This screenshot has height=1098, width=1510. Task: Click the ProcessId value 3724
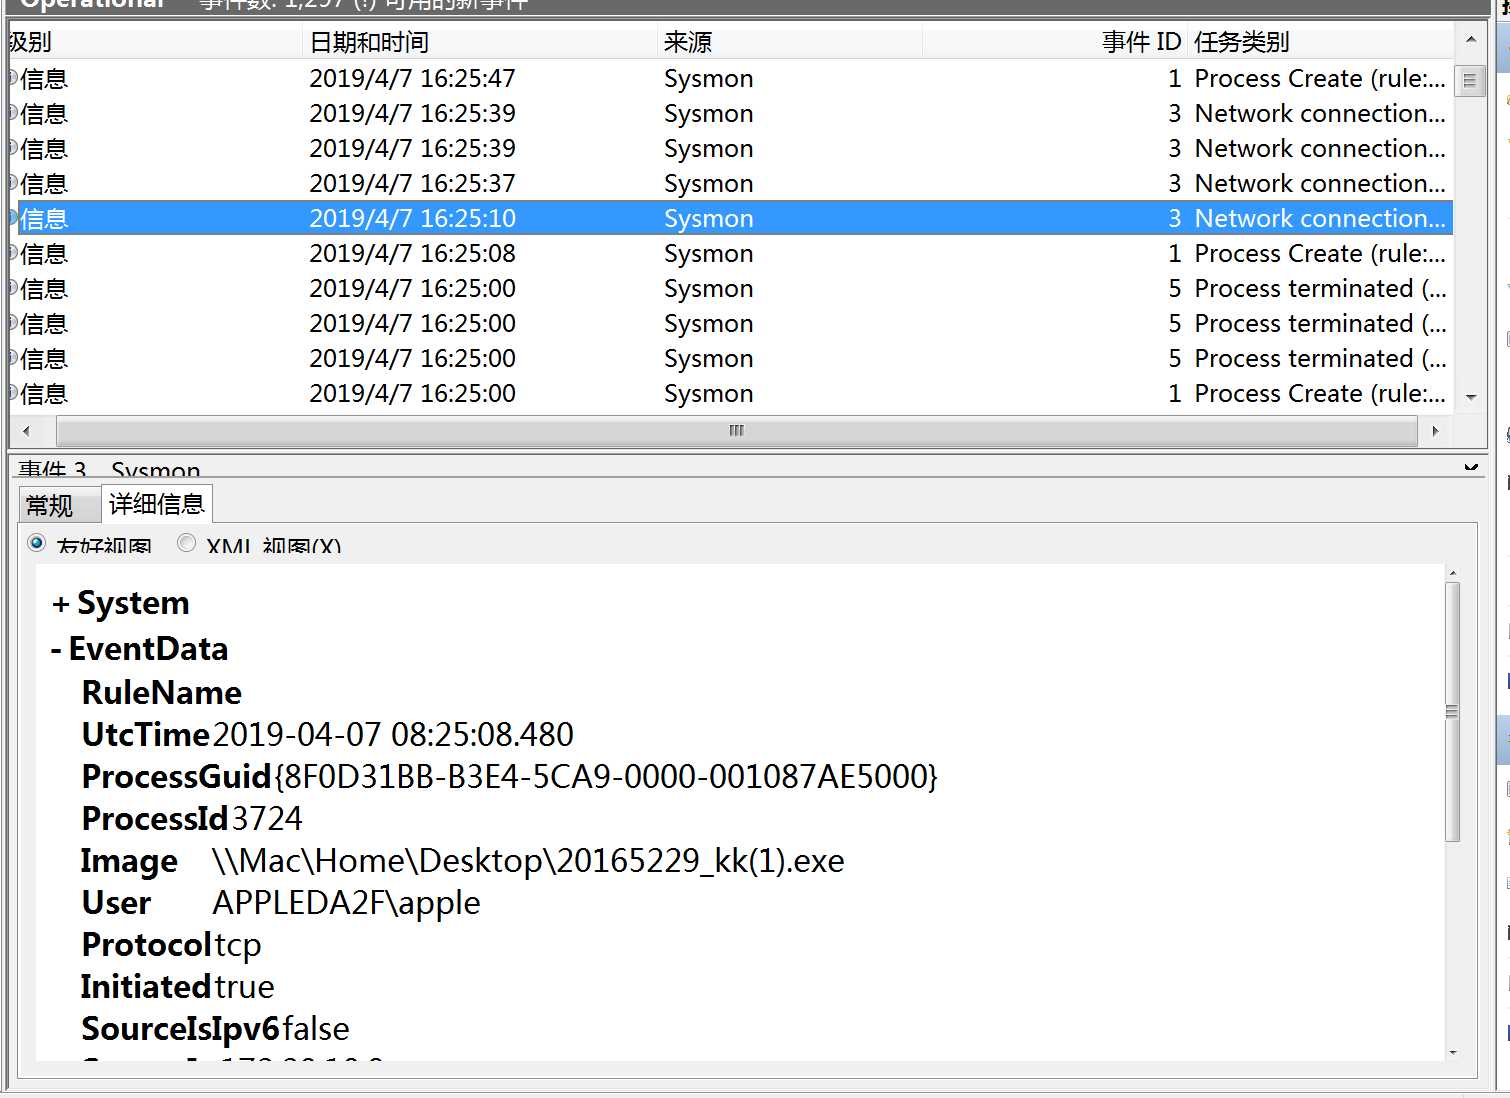(267, 819)
